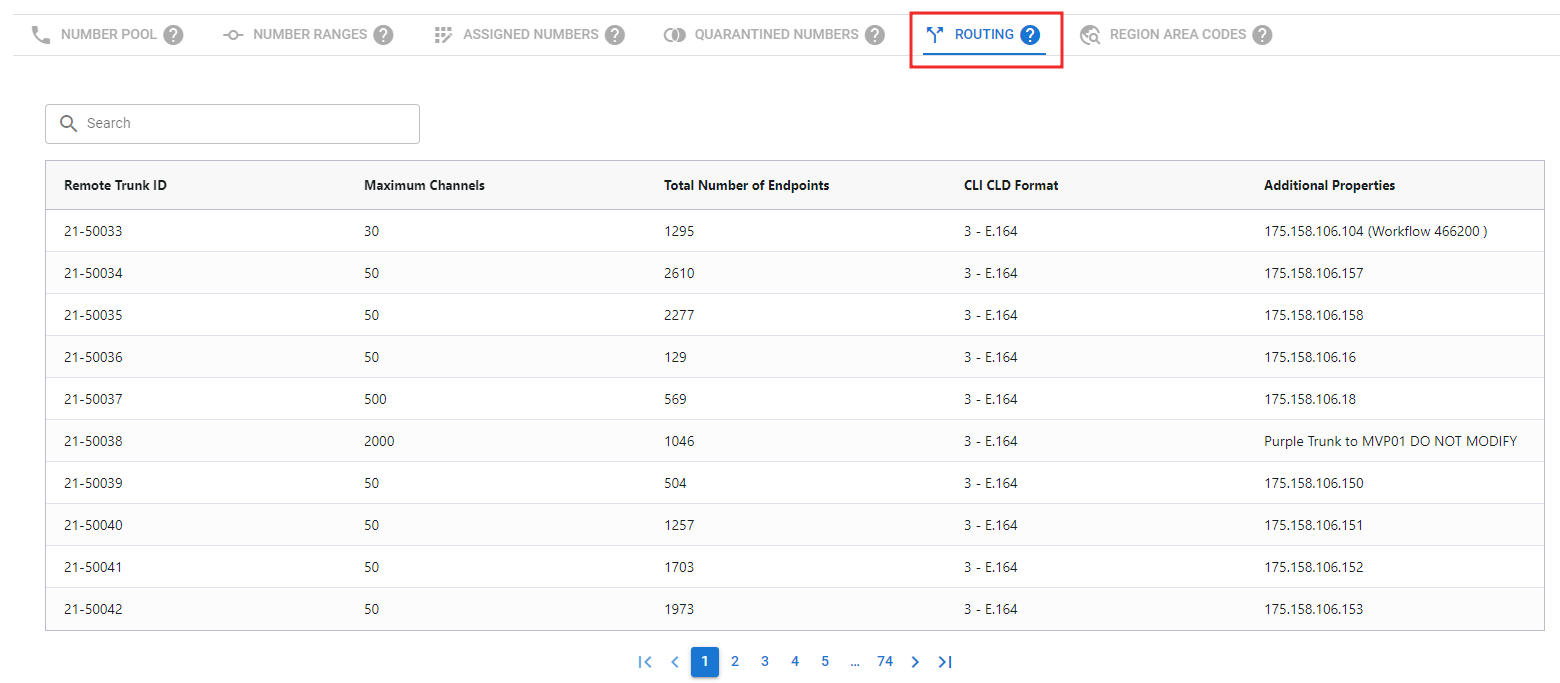This screenshot has width=1560, height=683.
Task: Select row with Remote Trunk ID 21-50038
Action: (93, 441)
